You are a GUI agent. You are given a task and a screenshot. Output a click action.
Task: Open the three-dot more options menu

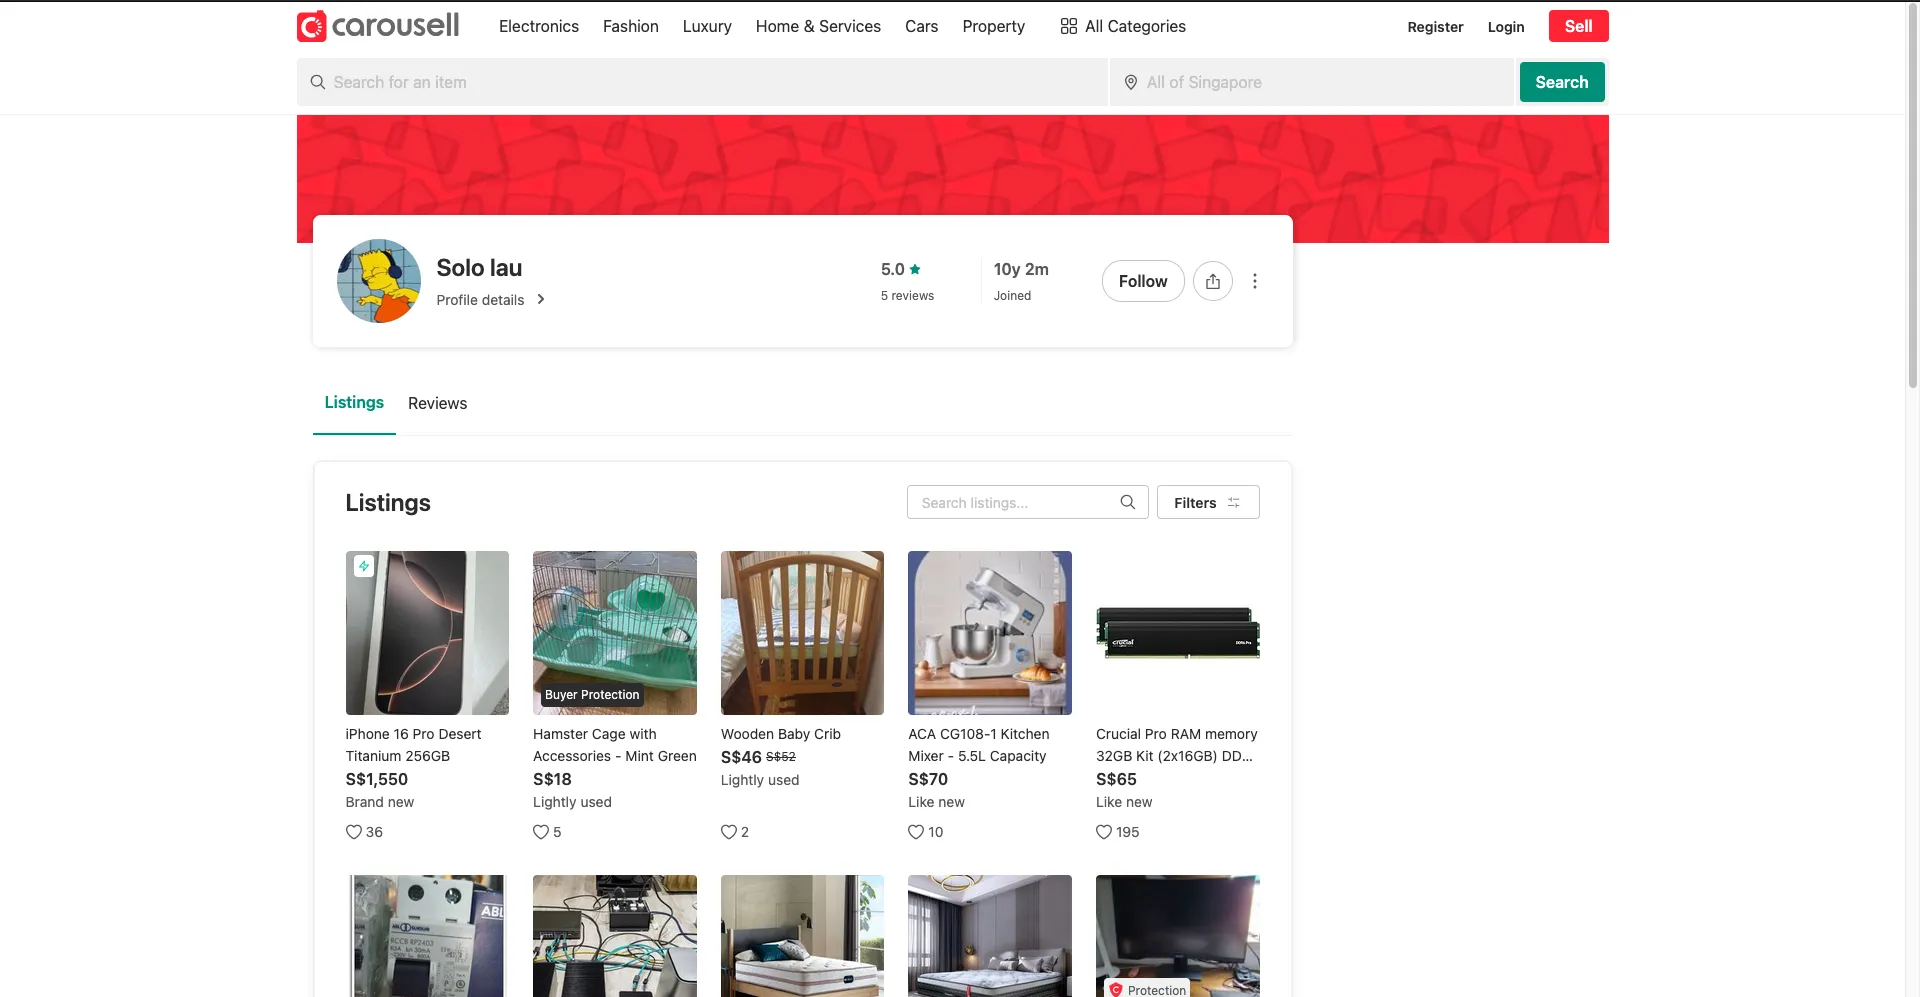coord(1255,281)
